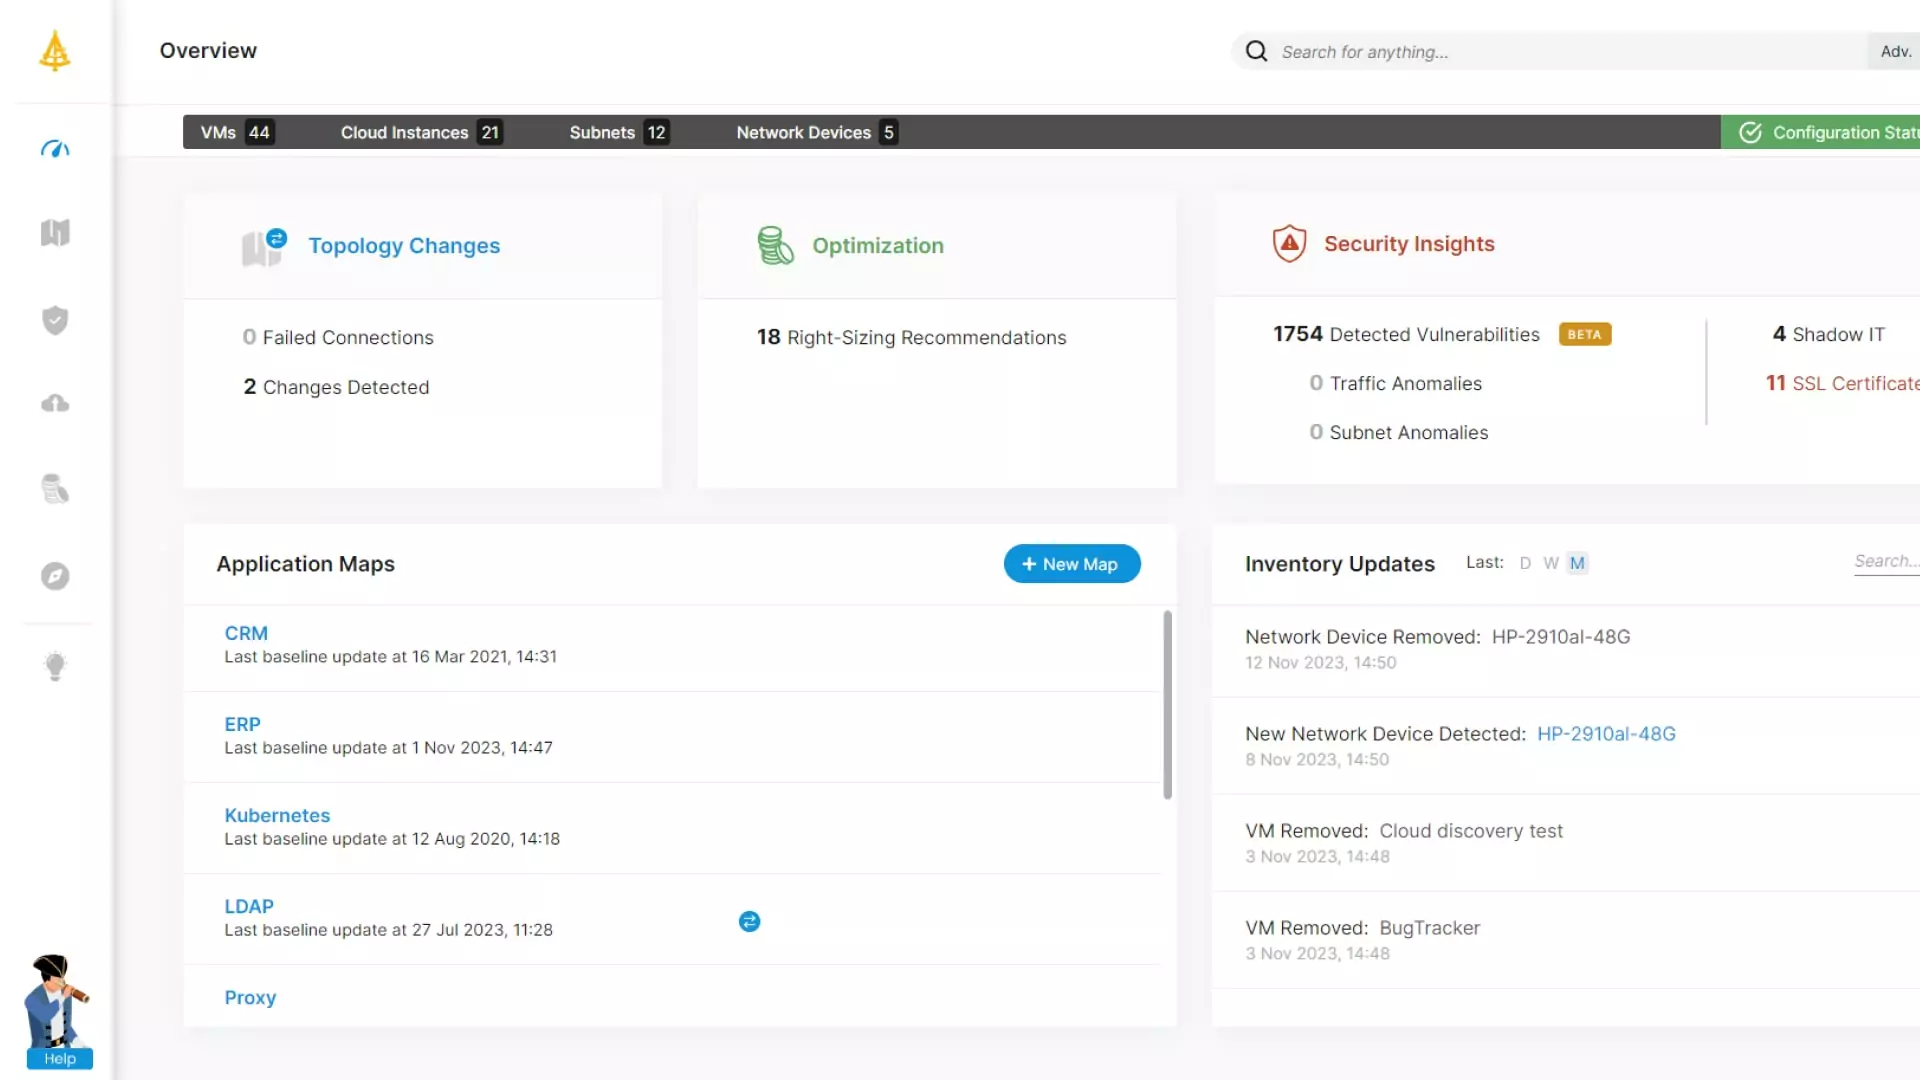The width and height of the screenshot is (1920, 1080).
Task: View 11 SSL Certificates entry
Action: tap(1842, 383)
